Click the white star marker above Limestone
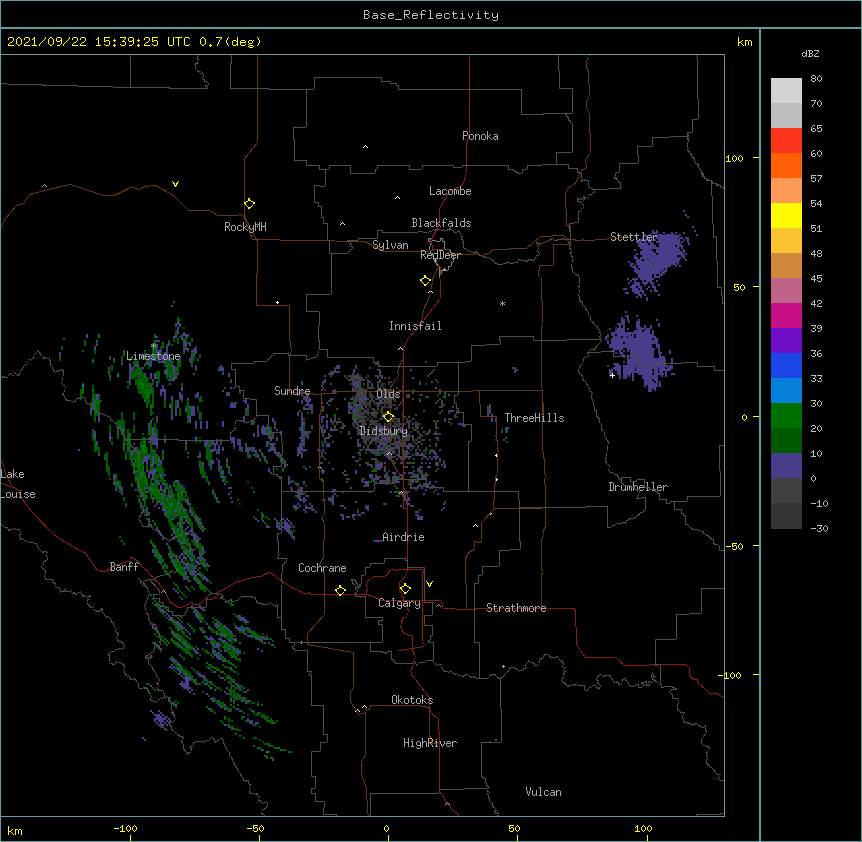This screenshot has width=862, height=842. [153, 346]
